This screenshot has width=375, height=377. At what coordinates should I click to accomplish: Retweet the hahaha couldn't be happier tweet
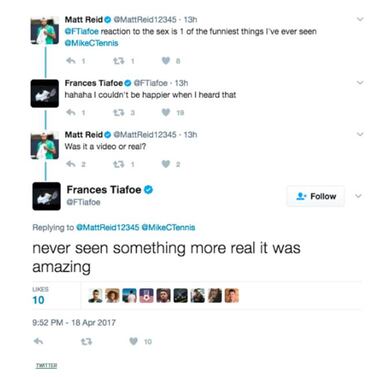[118, 112]
